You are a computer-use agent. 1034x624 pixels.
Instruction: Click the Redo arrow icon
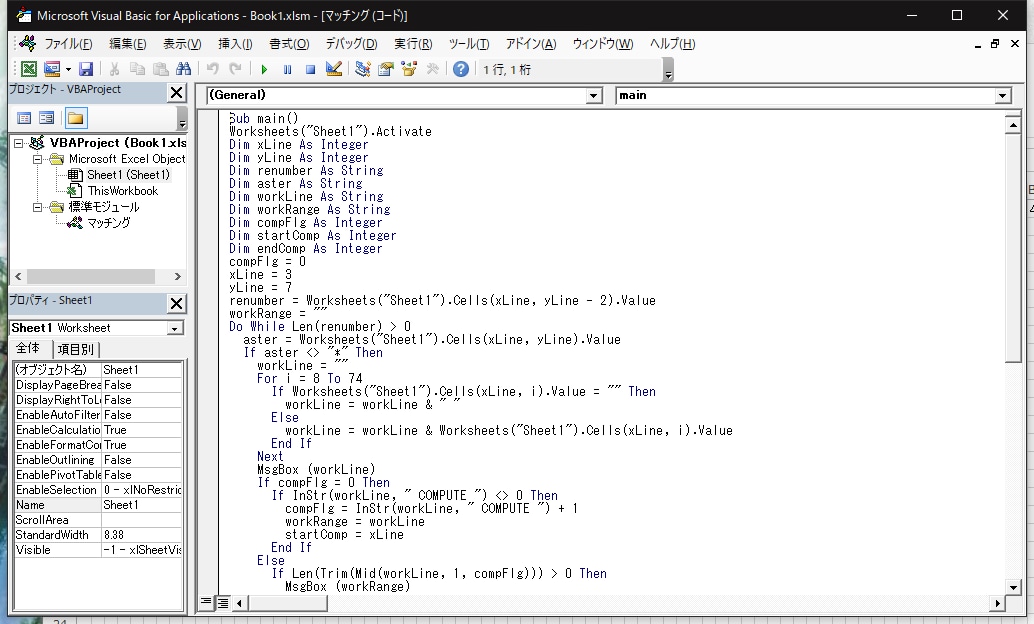click(x=235, y=69)
